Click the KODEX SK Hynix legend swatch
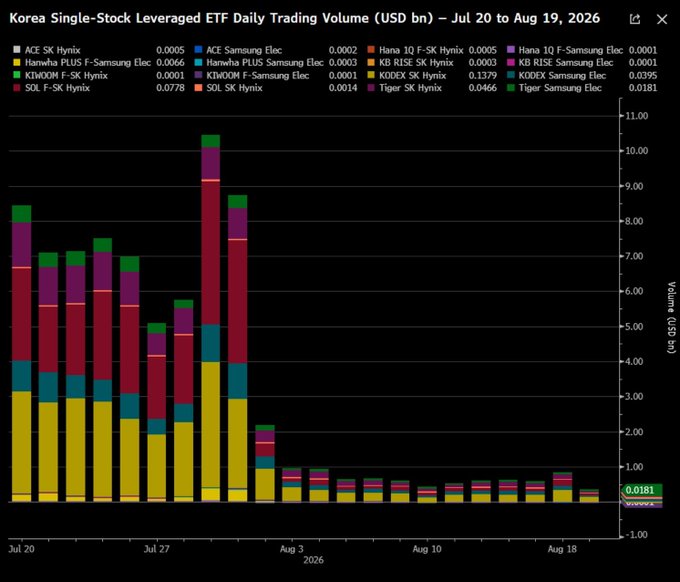 pos(371,75)
